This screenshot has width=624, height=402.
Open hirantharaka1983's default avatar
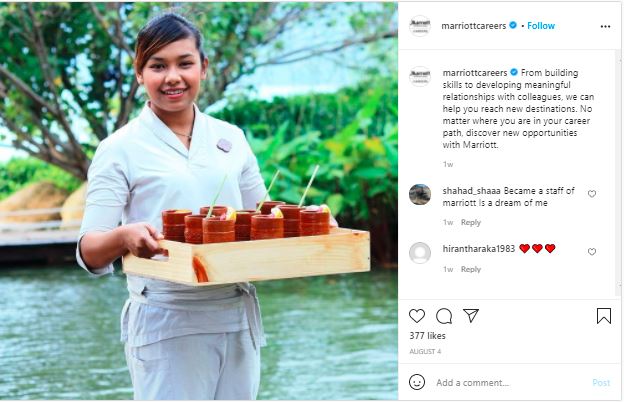point(420,252)
